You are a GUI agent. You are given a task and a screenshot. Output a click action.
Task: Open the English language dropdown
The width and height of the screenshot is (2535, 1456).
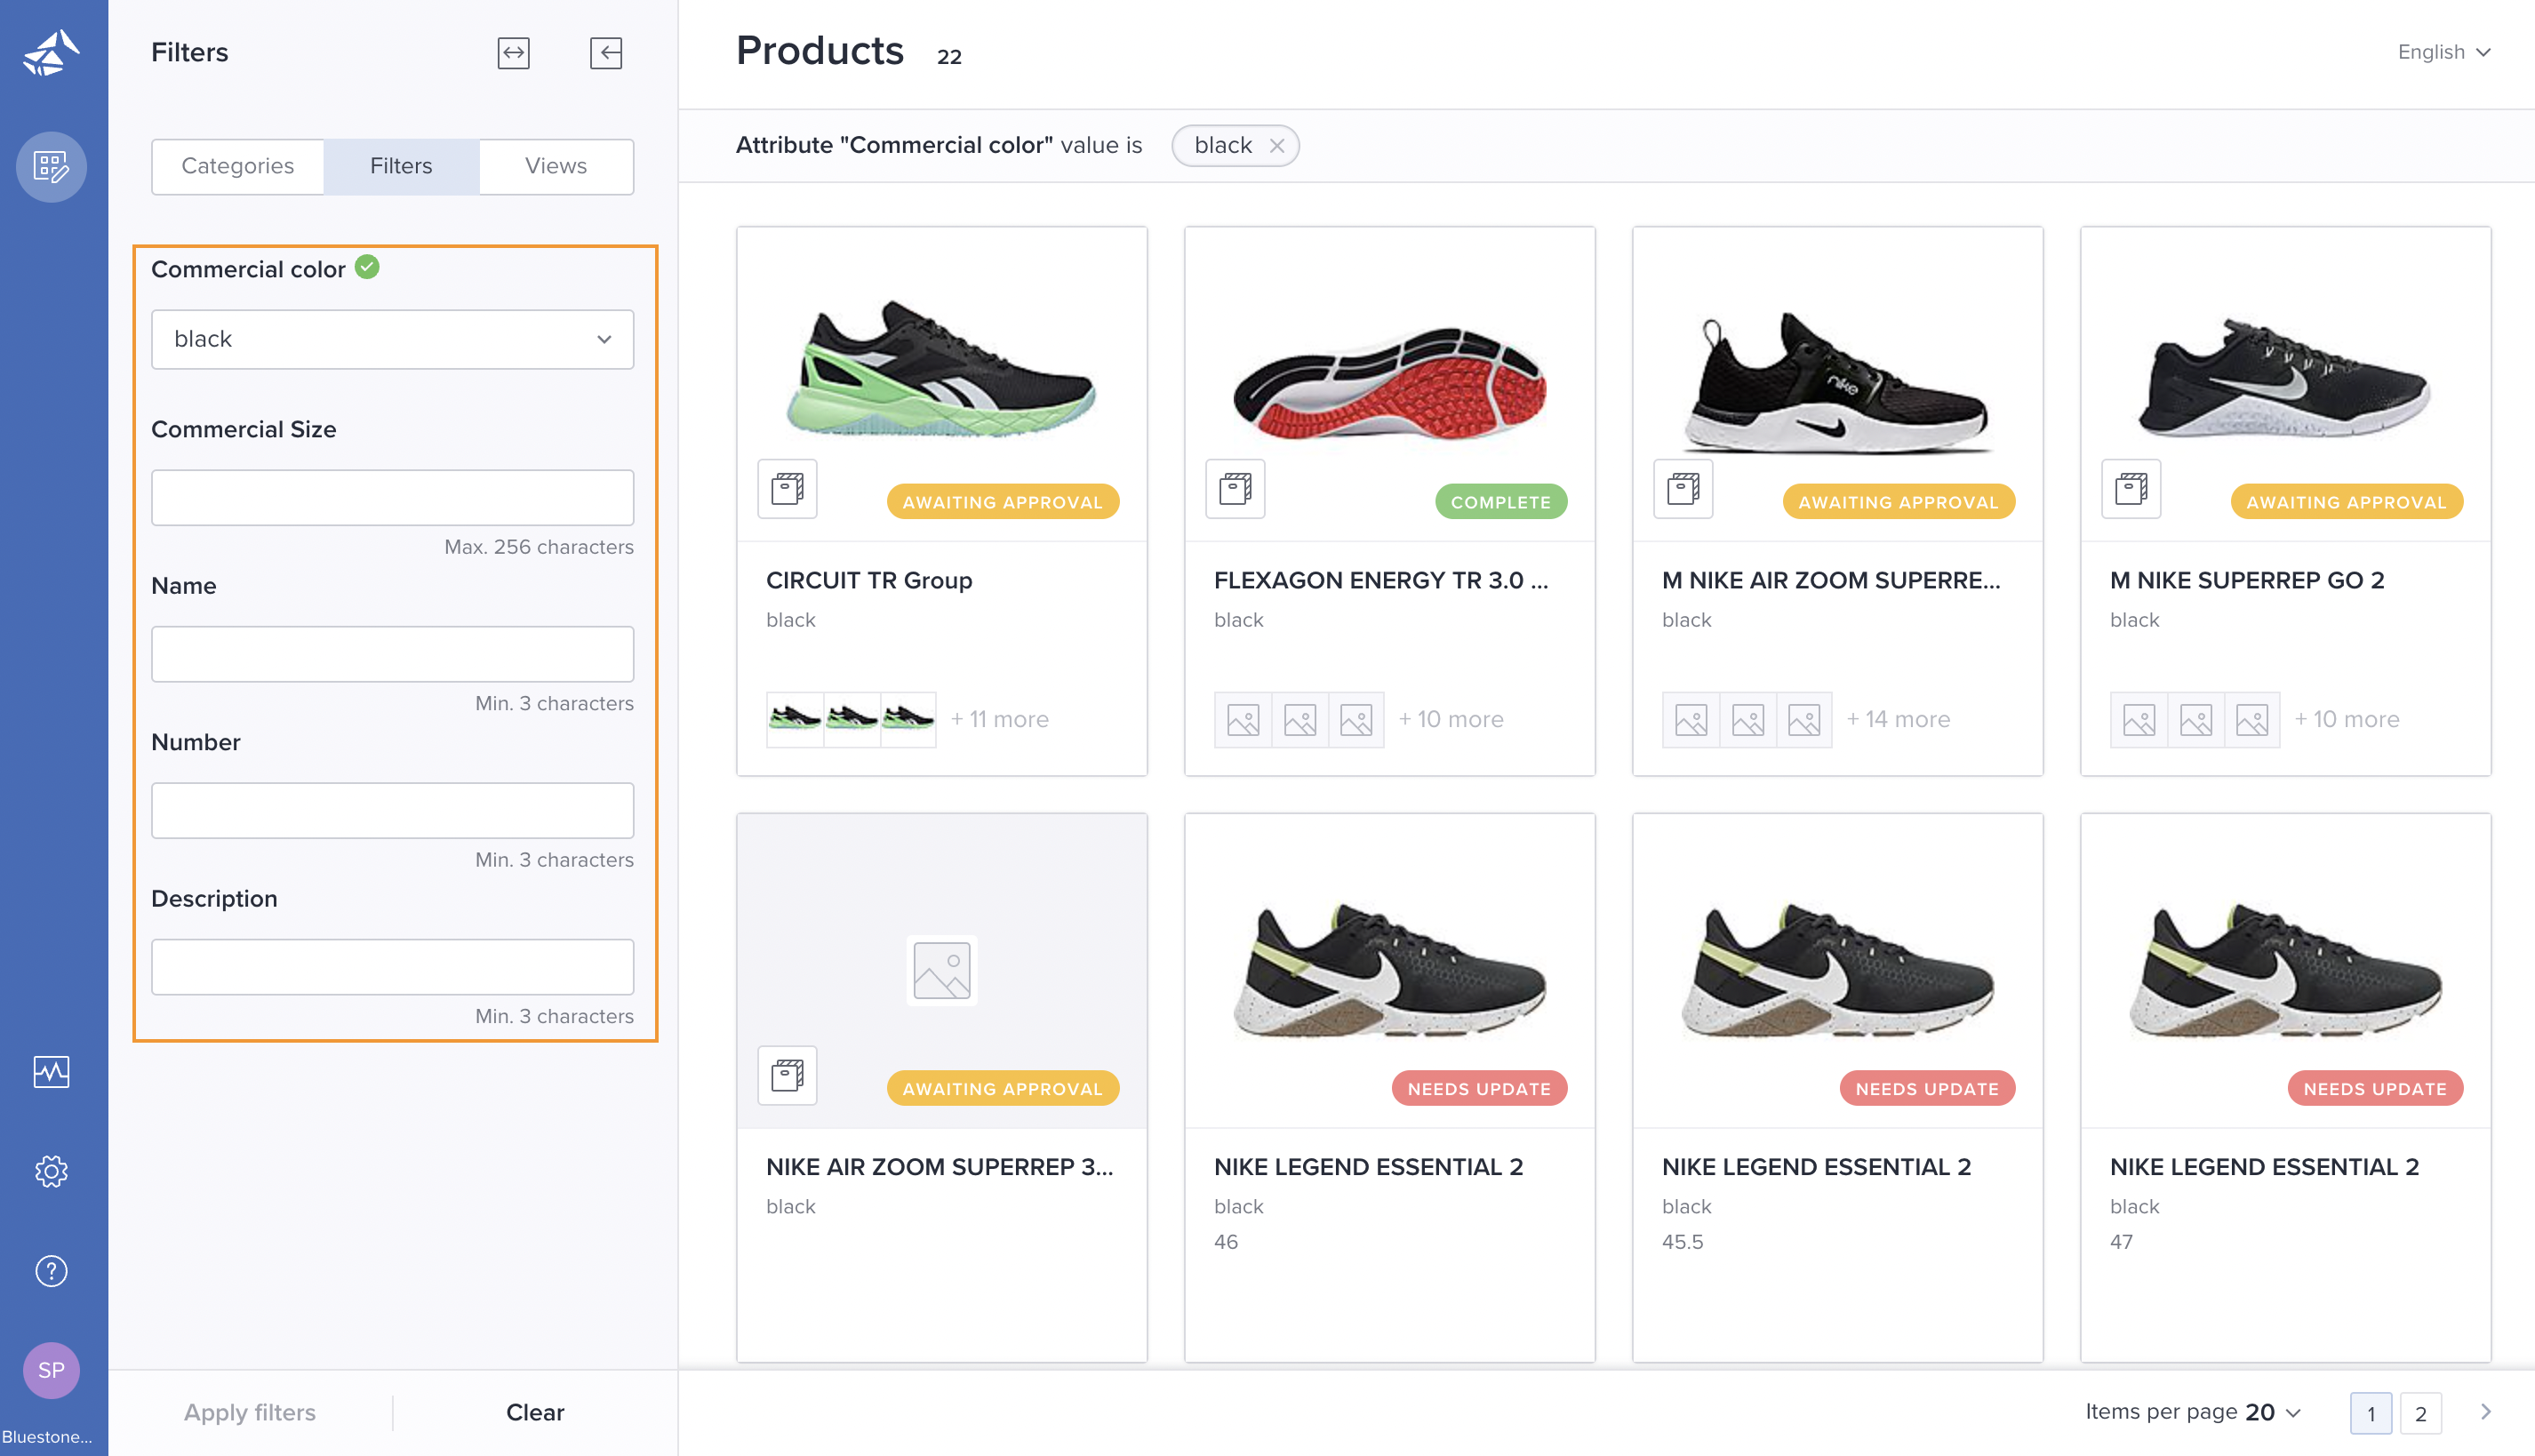coord(2444,52)
